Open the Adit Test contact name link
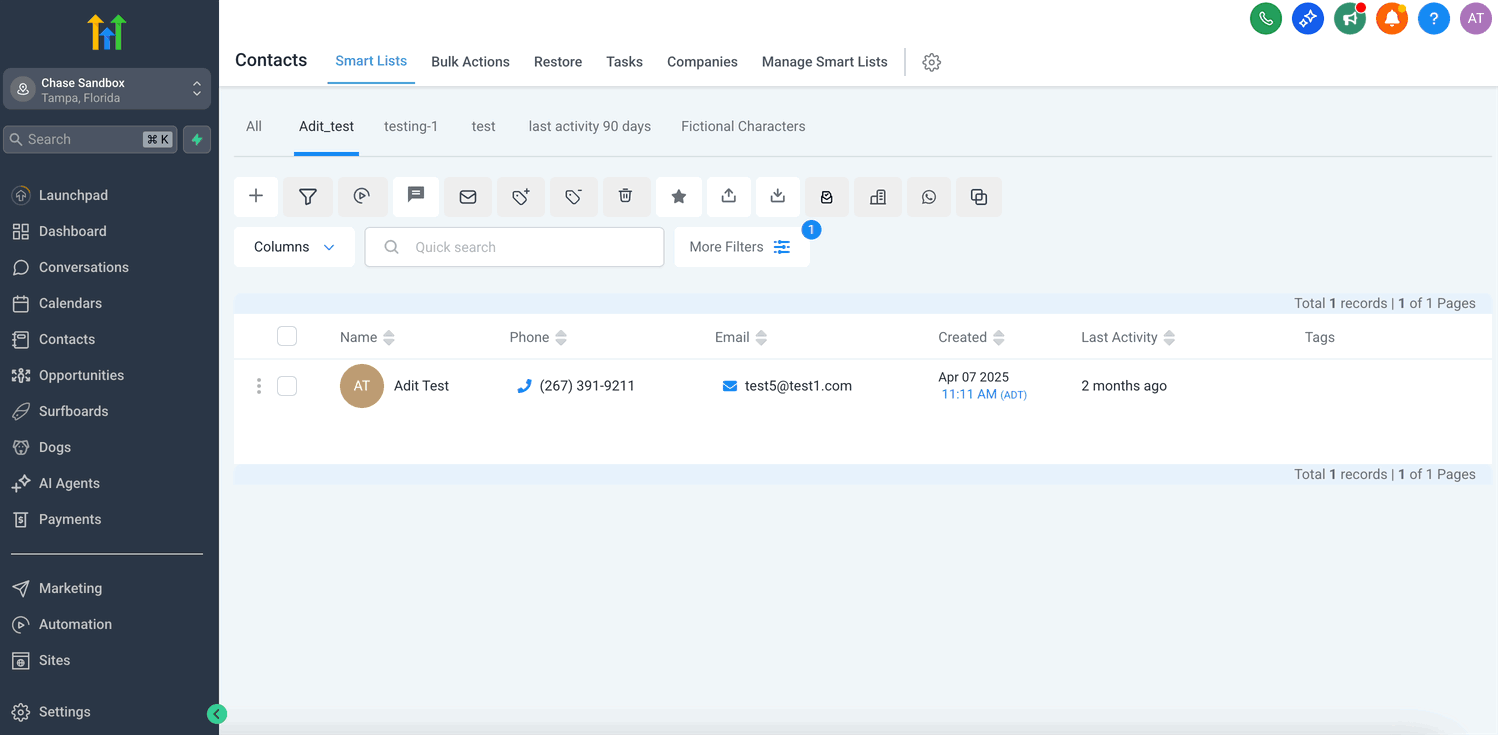Image resolution: width=1498 pixels, height=735 pixels. (421, 386)
